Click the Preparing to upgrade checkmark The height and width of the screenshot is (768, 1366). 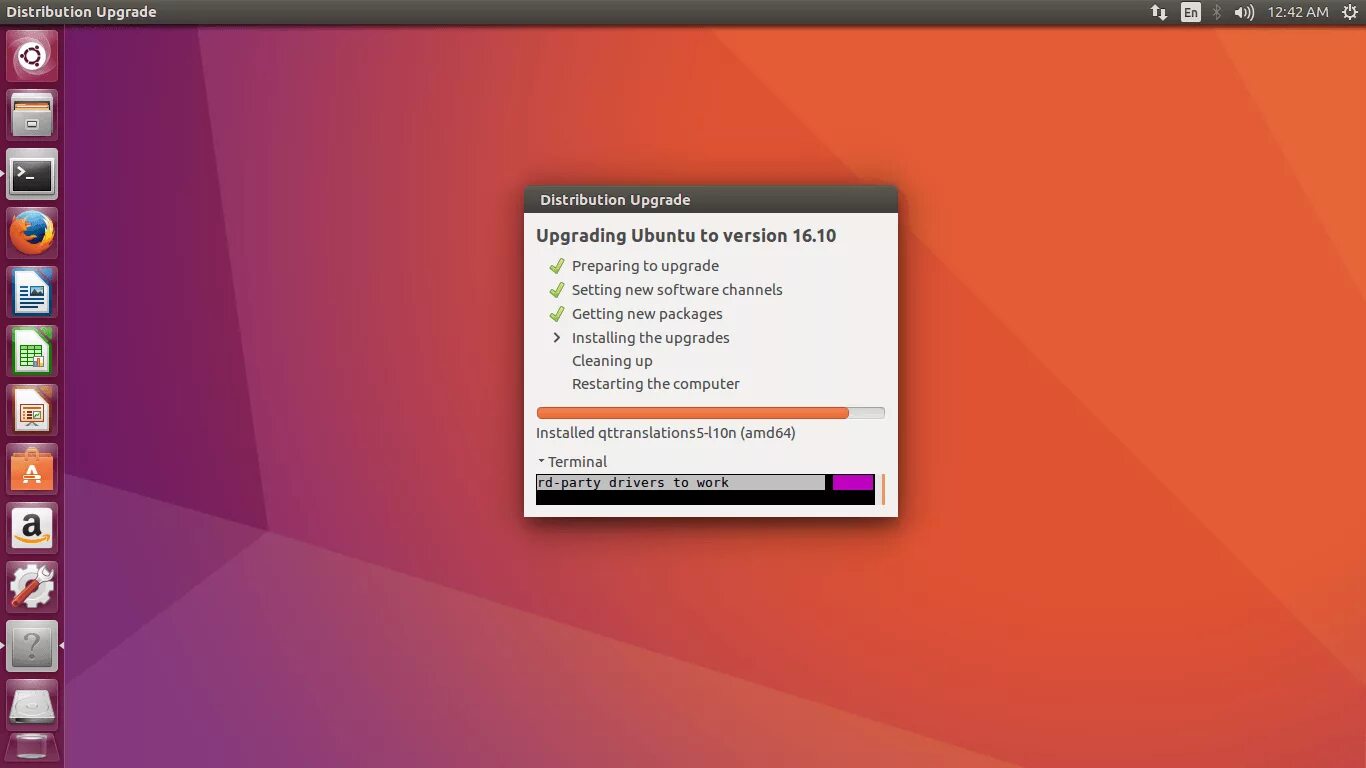click(x=557, y=266)
